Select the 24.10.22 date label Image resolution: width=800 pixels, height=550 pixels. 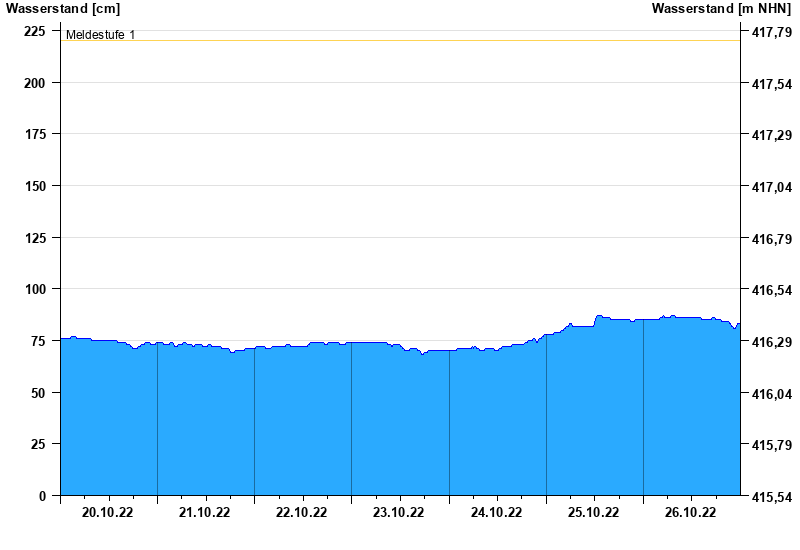(x=497, y=513)
